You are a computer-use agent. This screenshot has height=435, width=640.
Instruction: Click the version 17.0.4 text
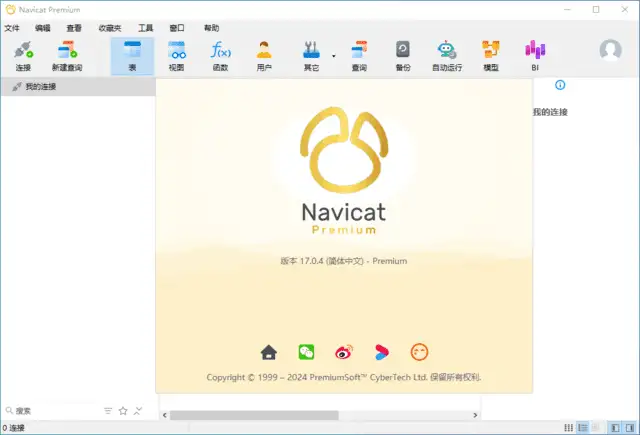point(344,261)
